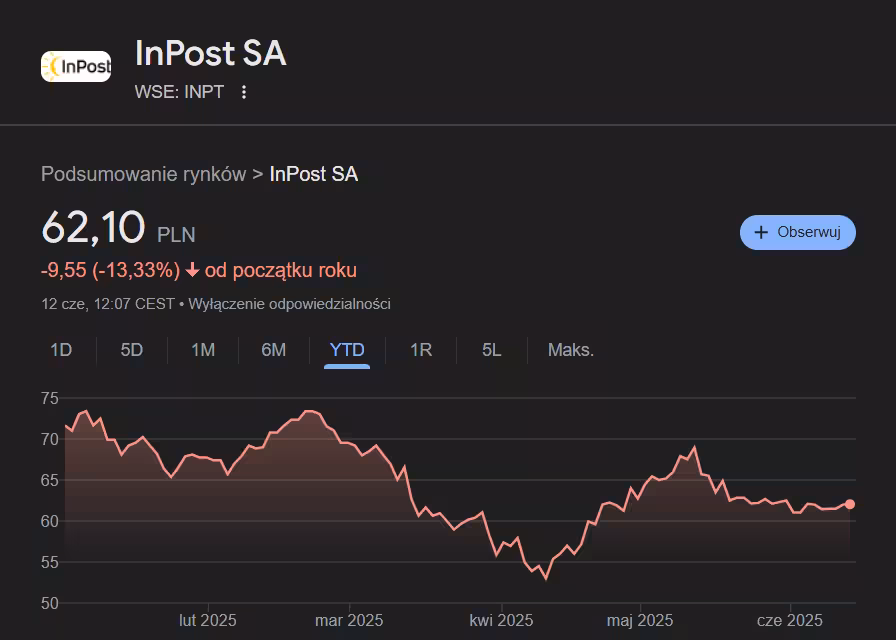The height and width of the screenshot is (640, 896).
Task: Click the 60 price axis label
Action: coord(50,521)
